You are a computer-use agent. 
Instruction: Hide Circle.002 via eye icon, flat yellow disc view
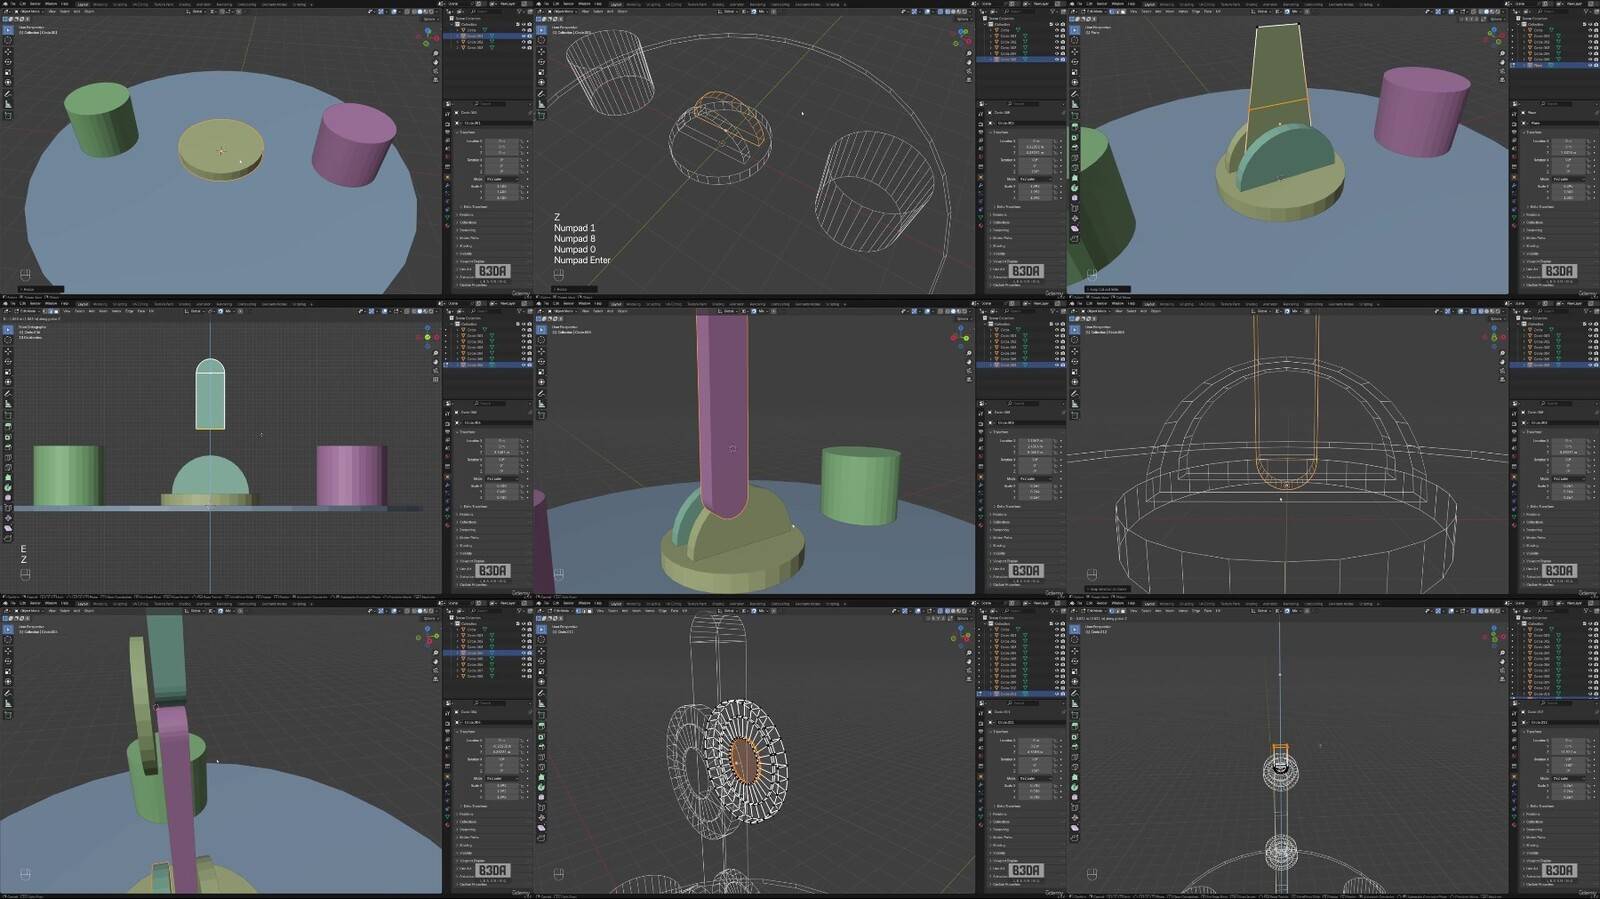(x=523, y=42)
